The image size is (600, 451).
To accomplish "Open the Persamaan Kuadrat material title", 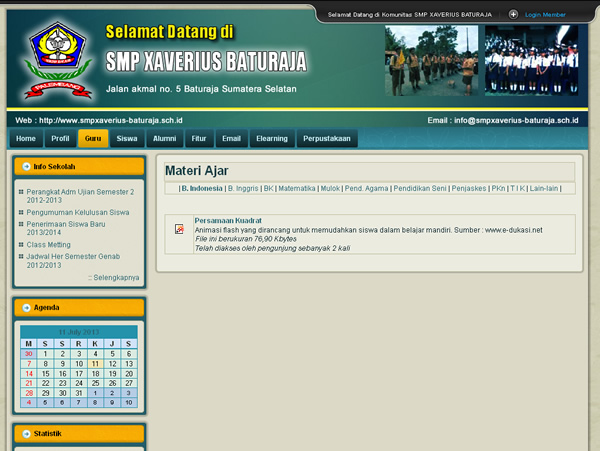I will click(x=228, y=220).
